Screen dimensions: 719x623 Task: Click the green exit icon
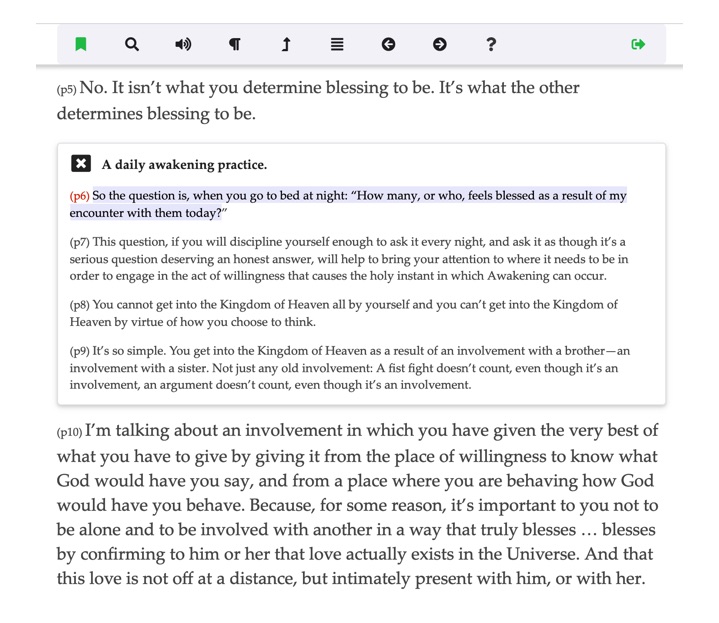coord(638,44)
